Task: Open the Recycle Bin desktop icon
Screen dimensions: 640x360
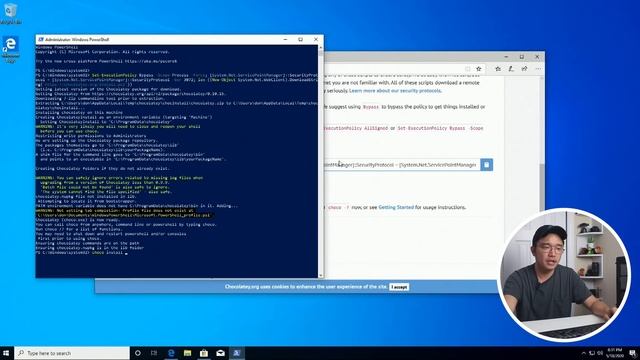Action: click(x=11, y=13)
